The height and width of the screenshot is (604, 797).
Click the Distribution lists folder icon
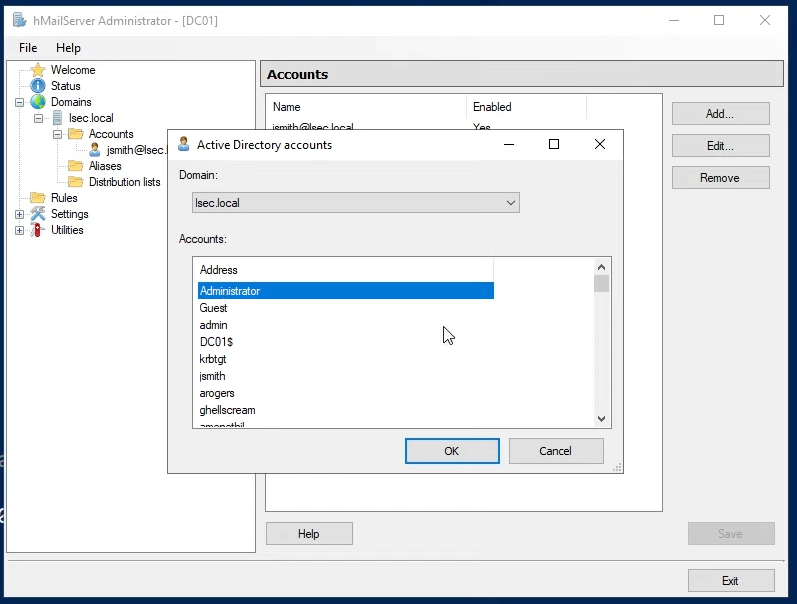point(76,182)
